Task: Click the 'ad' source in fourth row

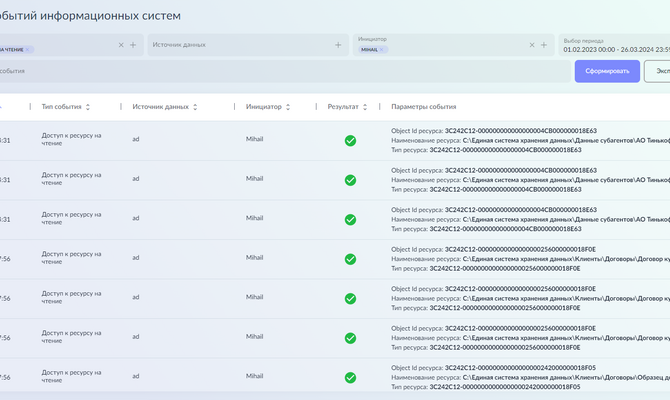Action: click(x=136, y=258)
